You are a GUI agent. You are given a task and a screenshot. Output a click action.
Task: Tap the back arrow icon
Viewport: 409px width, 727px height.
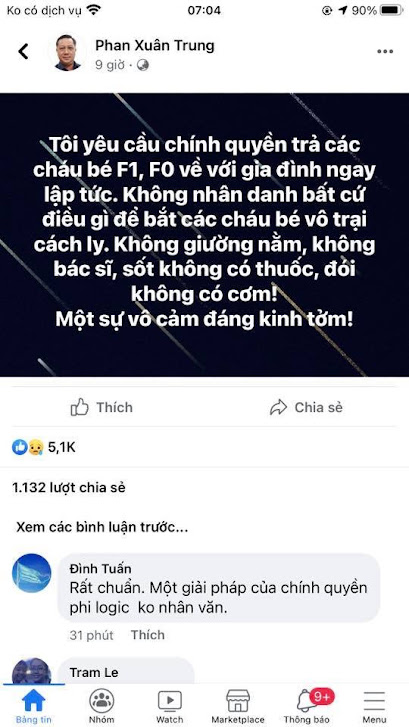(23, 51)
